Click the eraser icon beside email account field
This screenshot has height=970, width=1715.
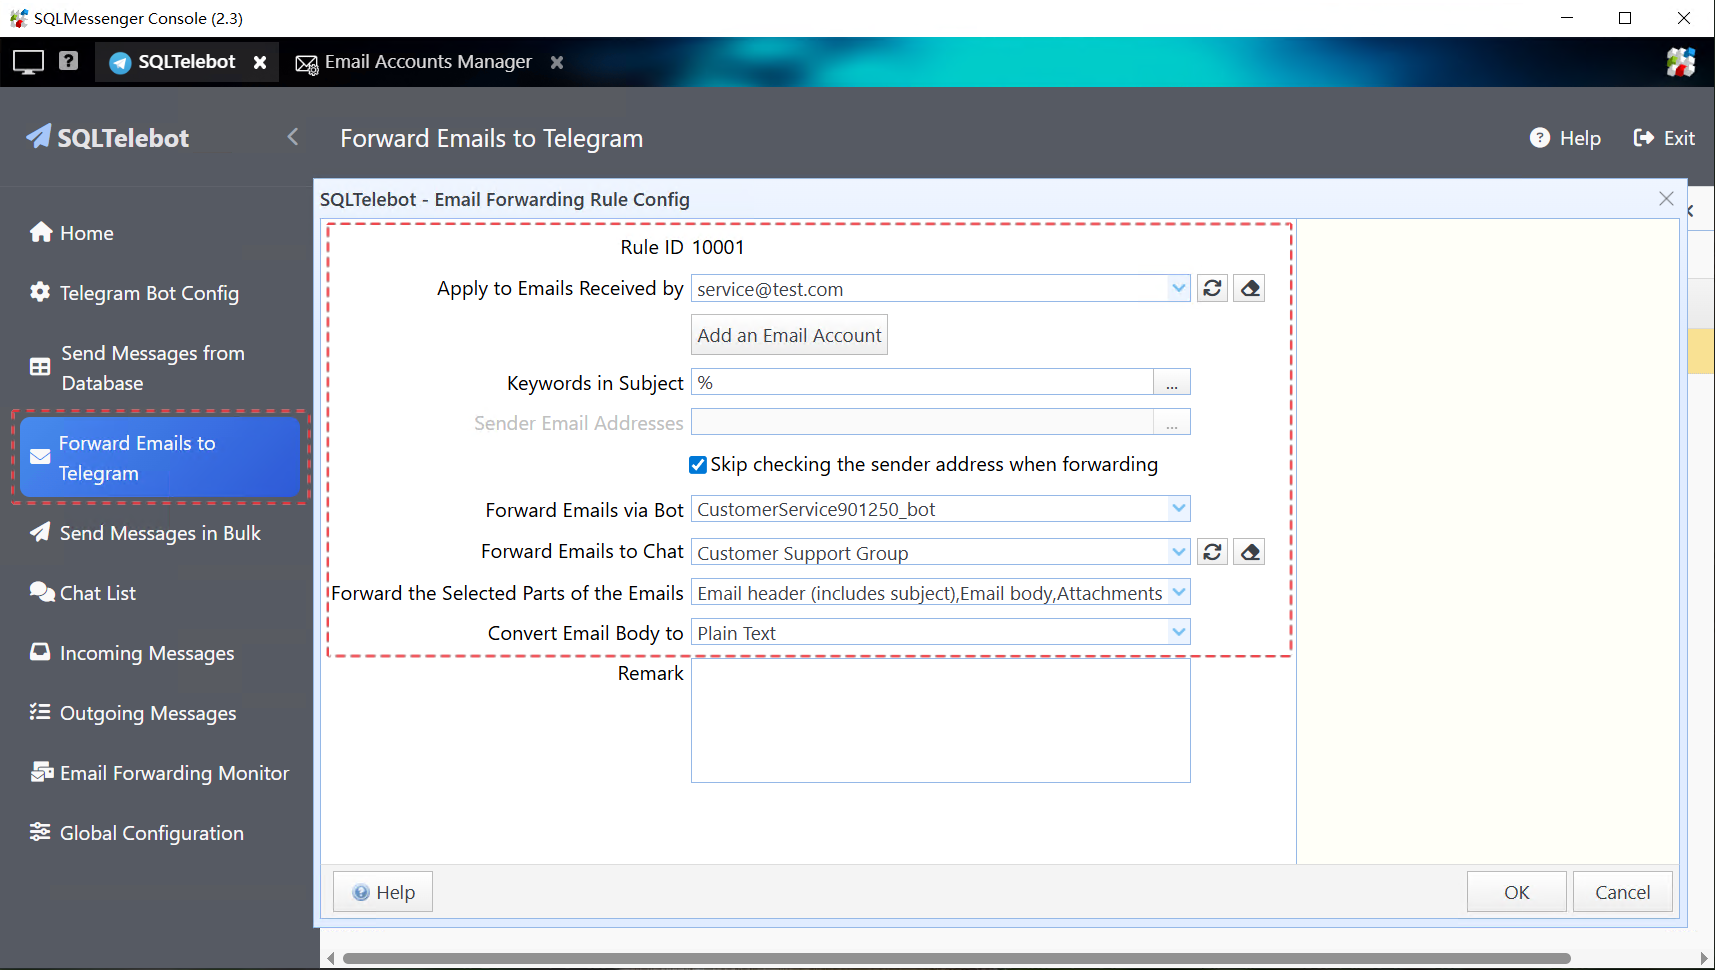pyautogui.click(x=1249, y=289)
